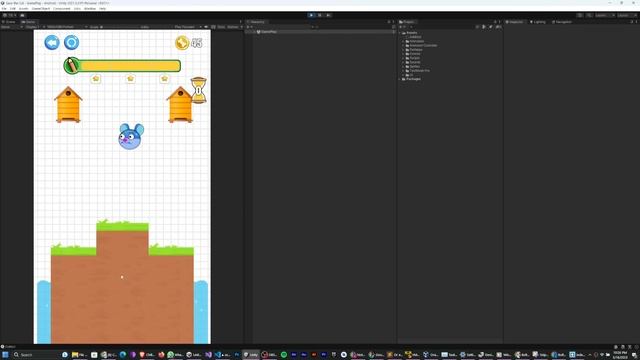Click the Hierarchy panel add (+) button
The width and height of the screenshot is (640, 360).
click(x=249, y=27)
